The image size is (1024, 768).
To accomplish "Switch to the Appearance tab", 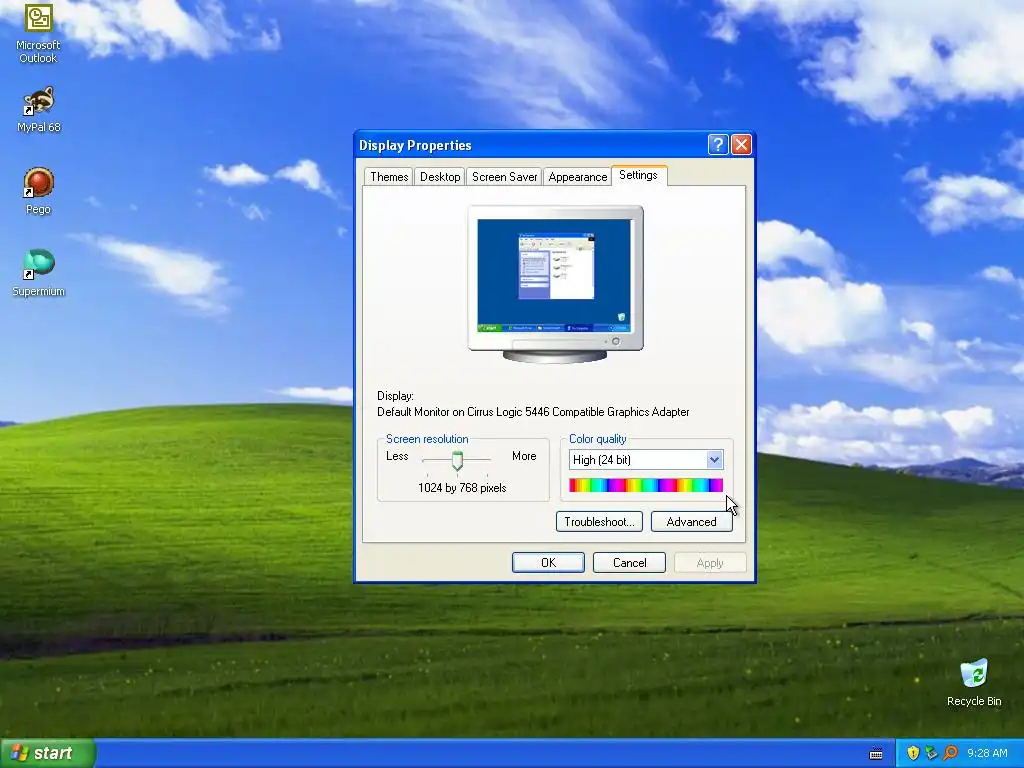I will coord(577,177).
